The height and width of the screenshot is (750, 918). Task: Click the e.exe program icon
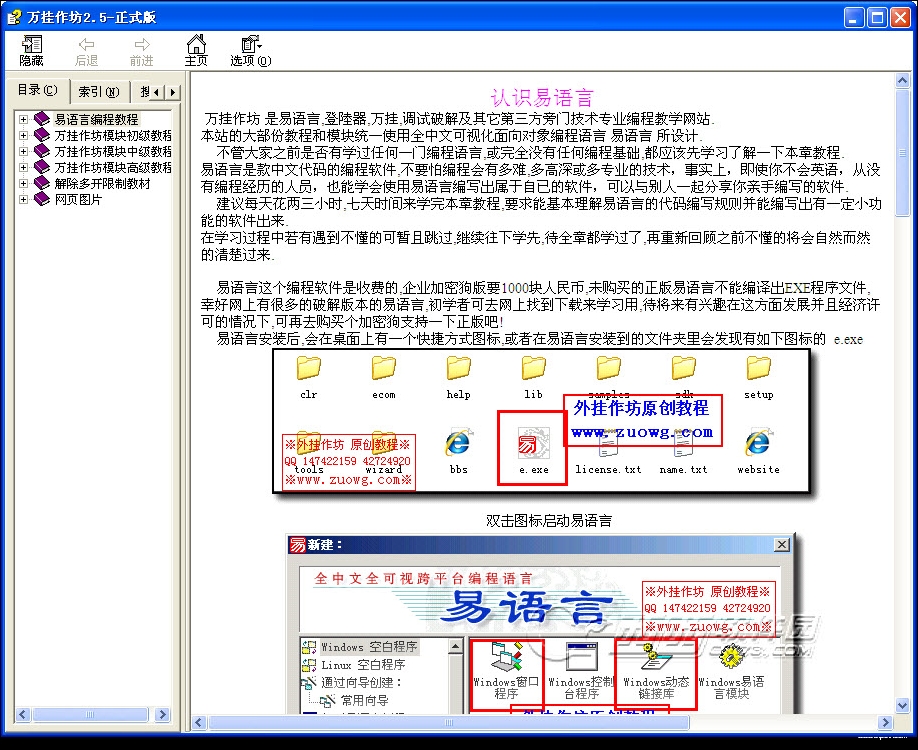tap(533, 443)
